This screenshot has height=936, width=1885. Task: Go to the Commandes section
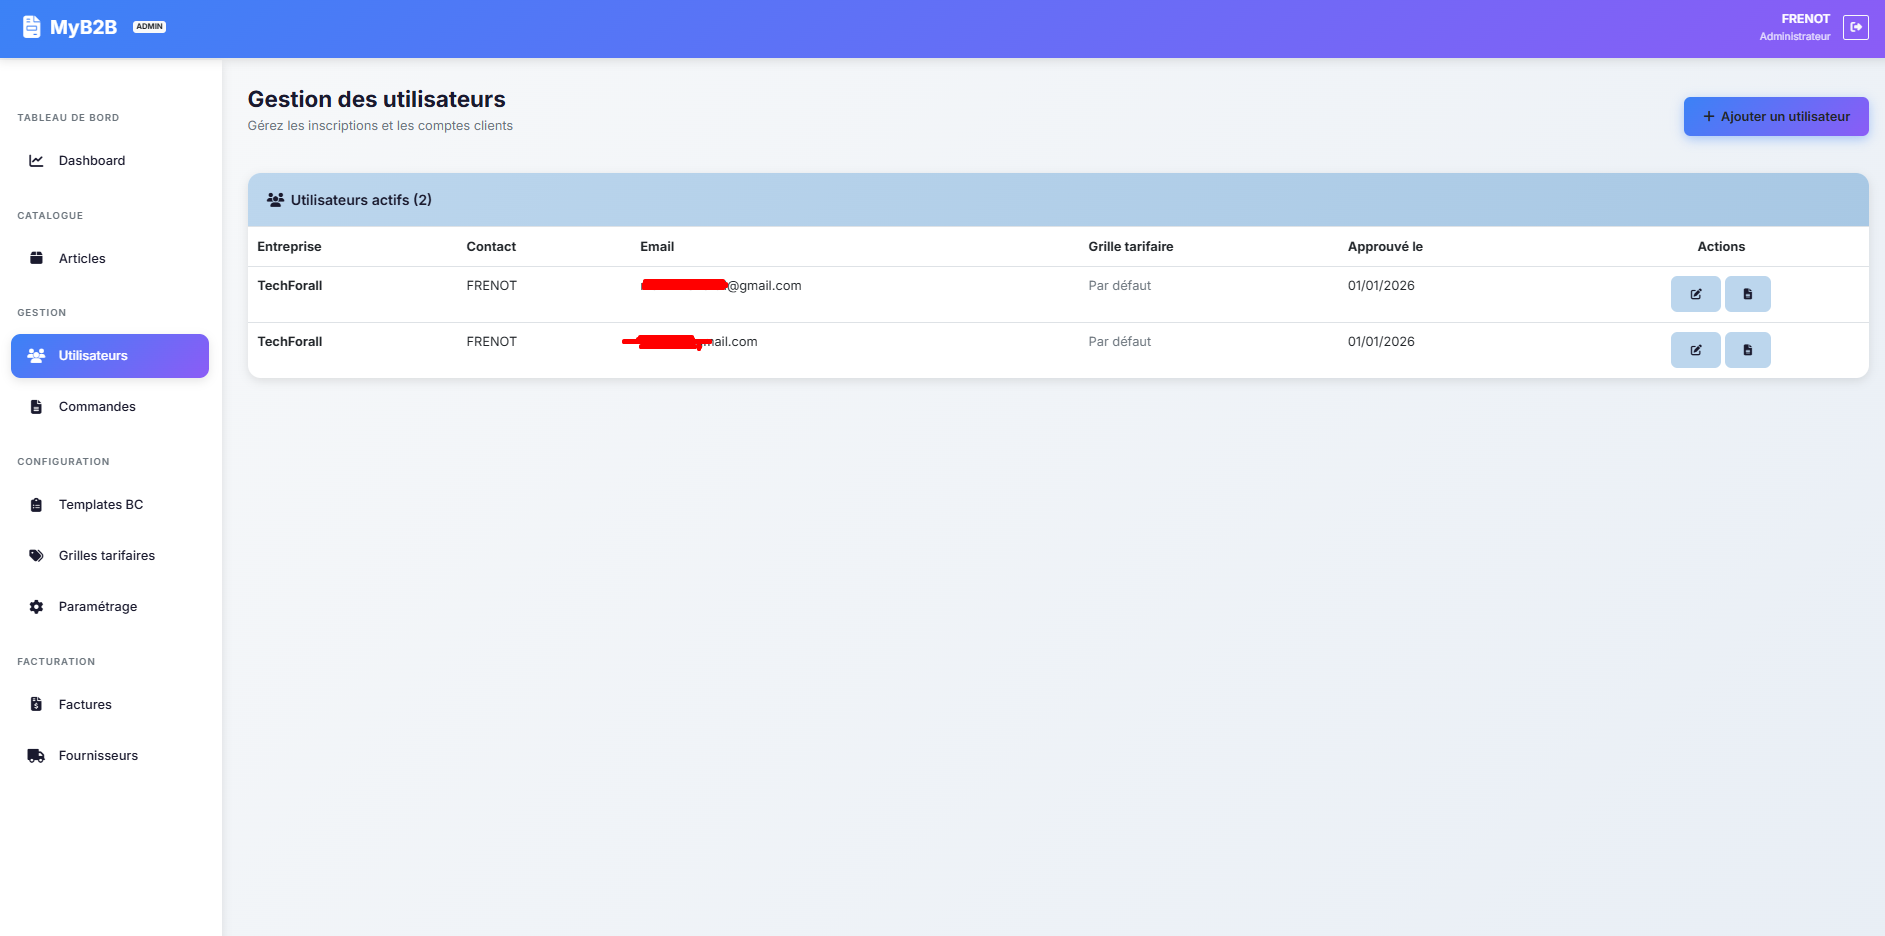click(97, 407)
